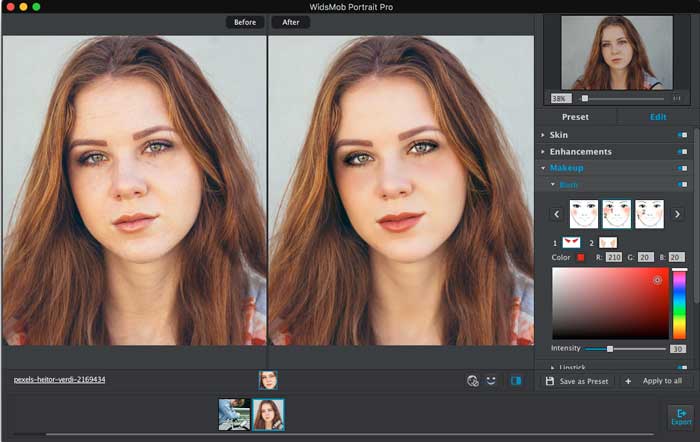
Task: Expand the Enhancements section triangle
Action: coord(543,152)
